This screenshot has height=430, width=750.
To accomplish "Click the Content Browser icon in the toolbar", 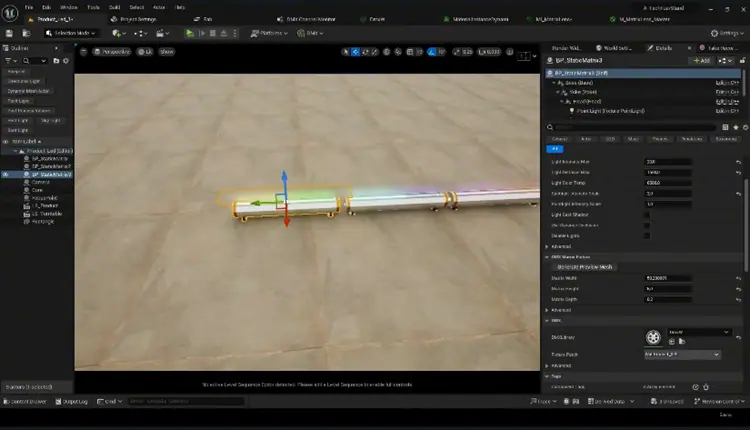I will [x=26, y=33].
